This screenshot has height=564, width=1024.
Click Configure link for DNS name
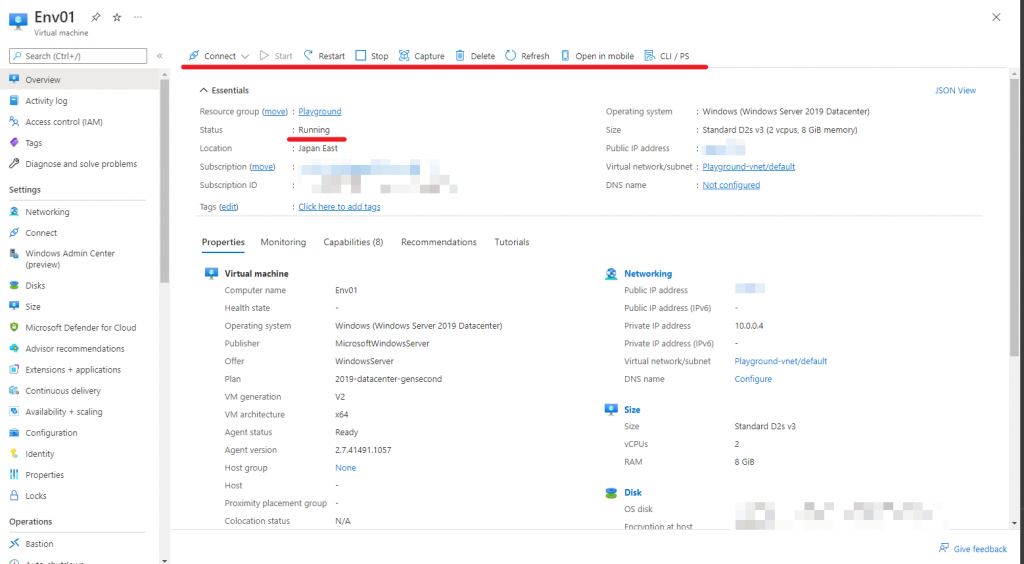pyautogui.click(x=753, y=379)
